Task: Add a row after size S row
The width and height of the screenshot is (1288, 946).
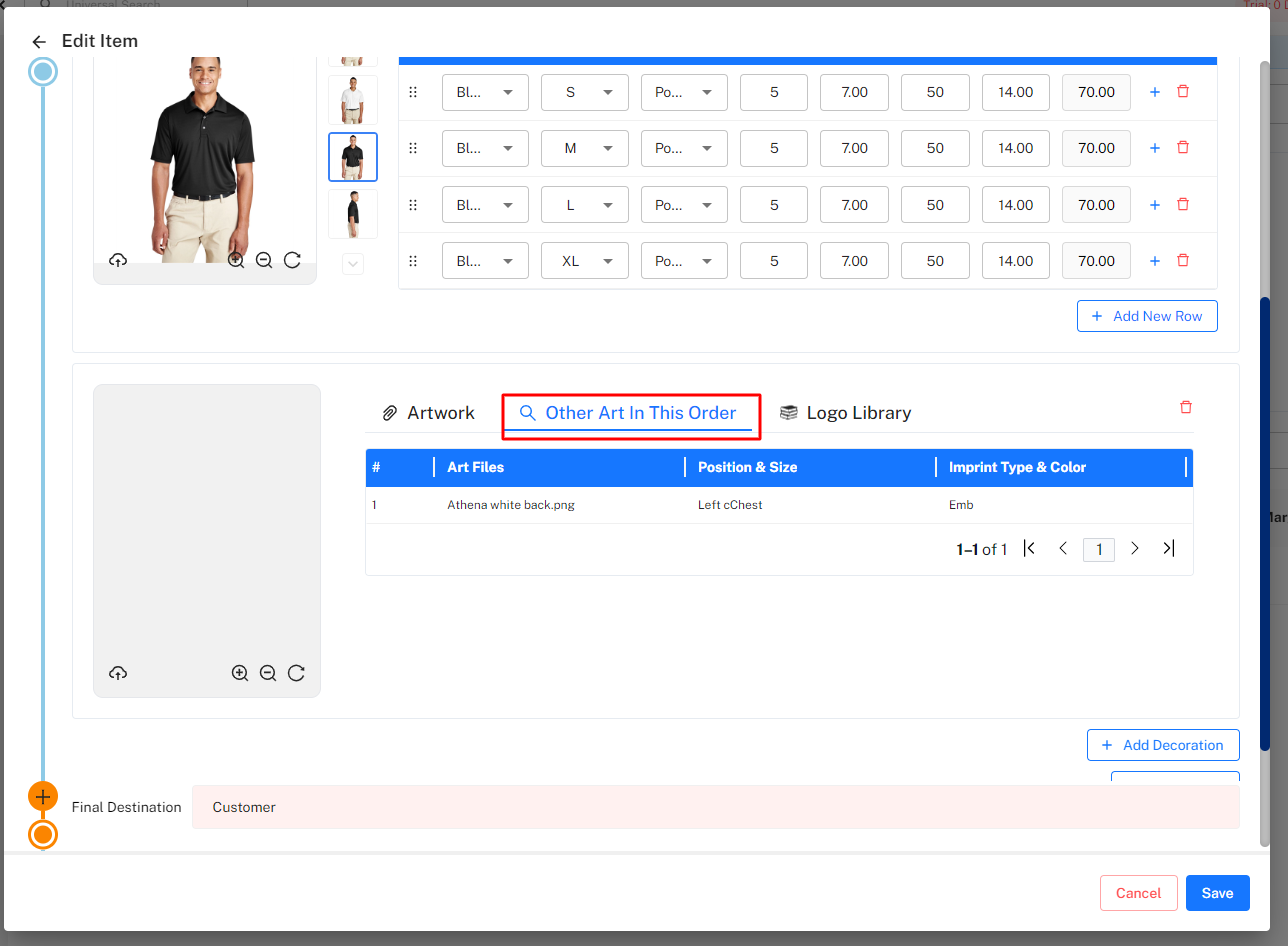Action: tap(1155, 92)
